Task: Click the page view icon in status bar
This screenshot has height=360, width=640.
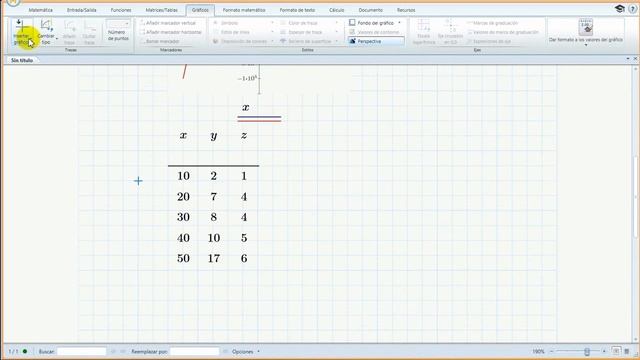Action: pos(616,351)
